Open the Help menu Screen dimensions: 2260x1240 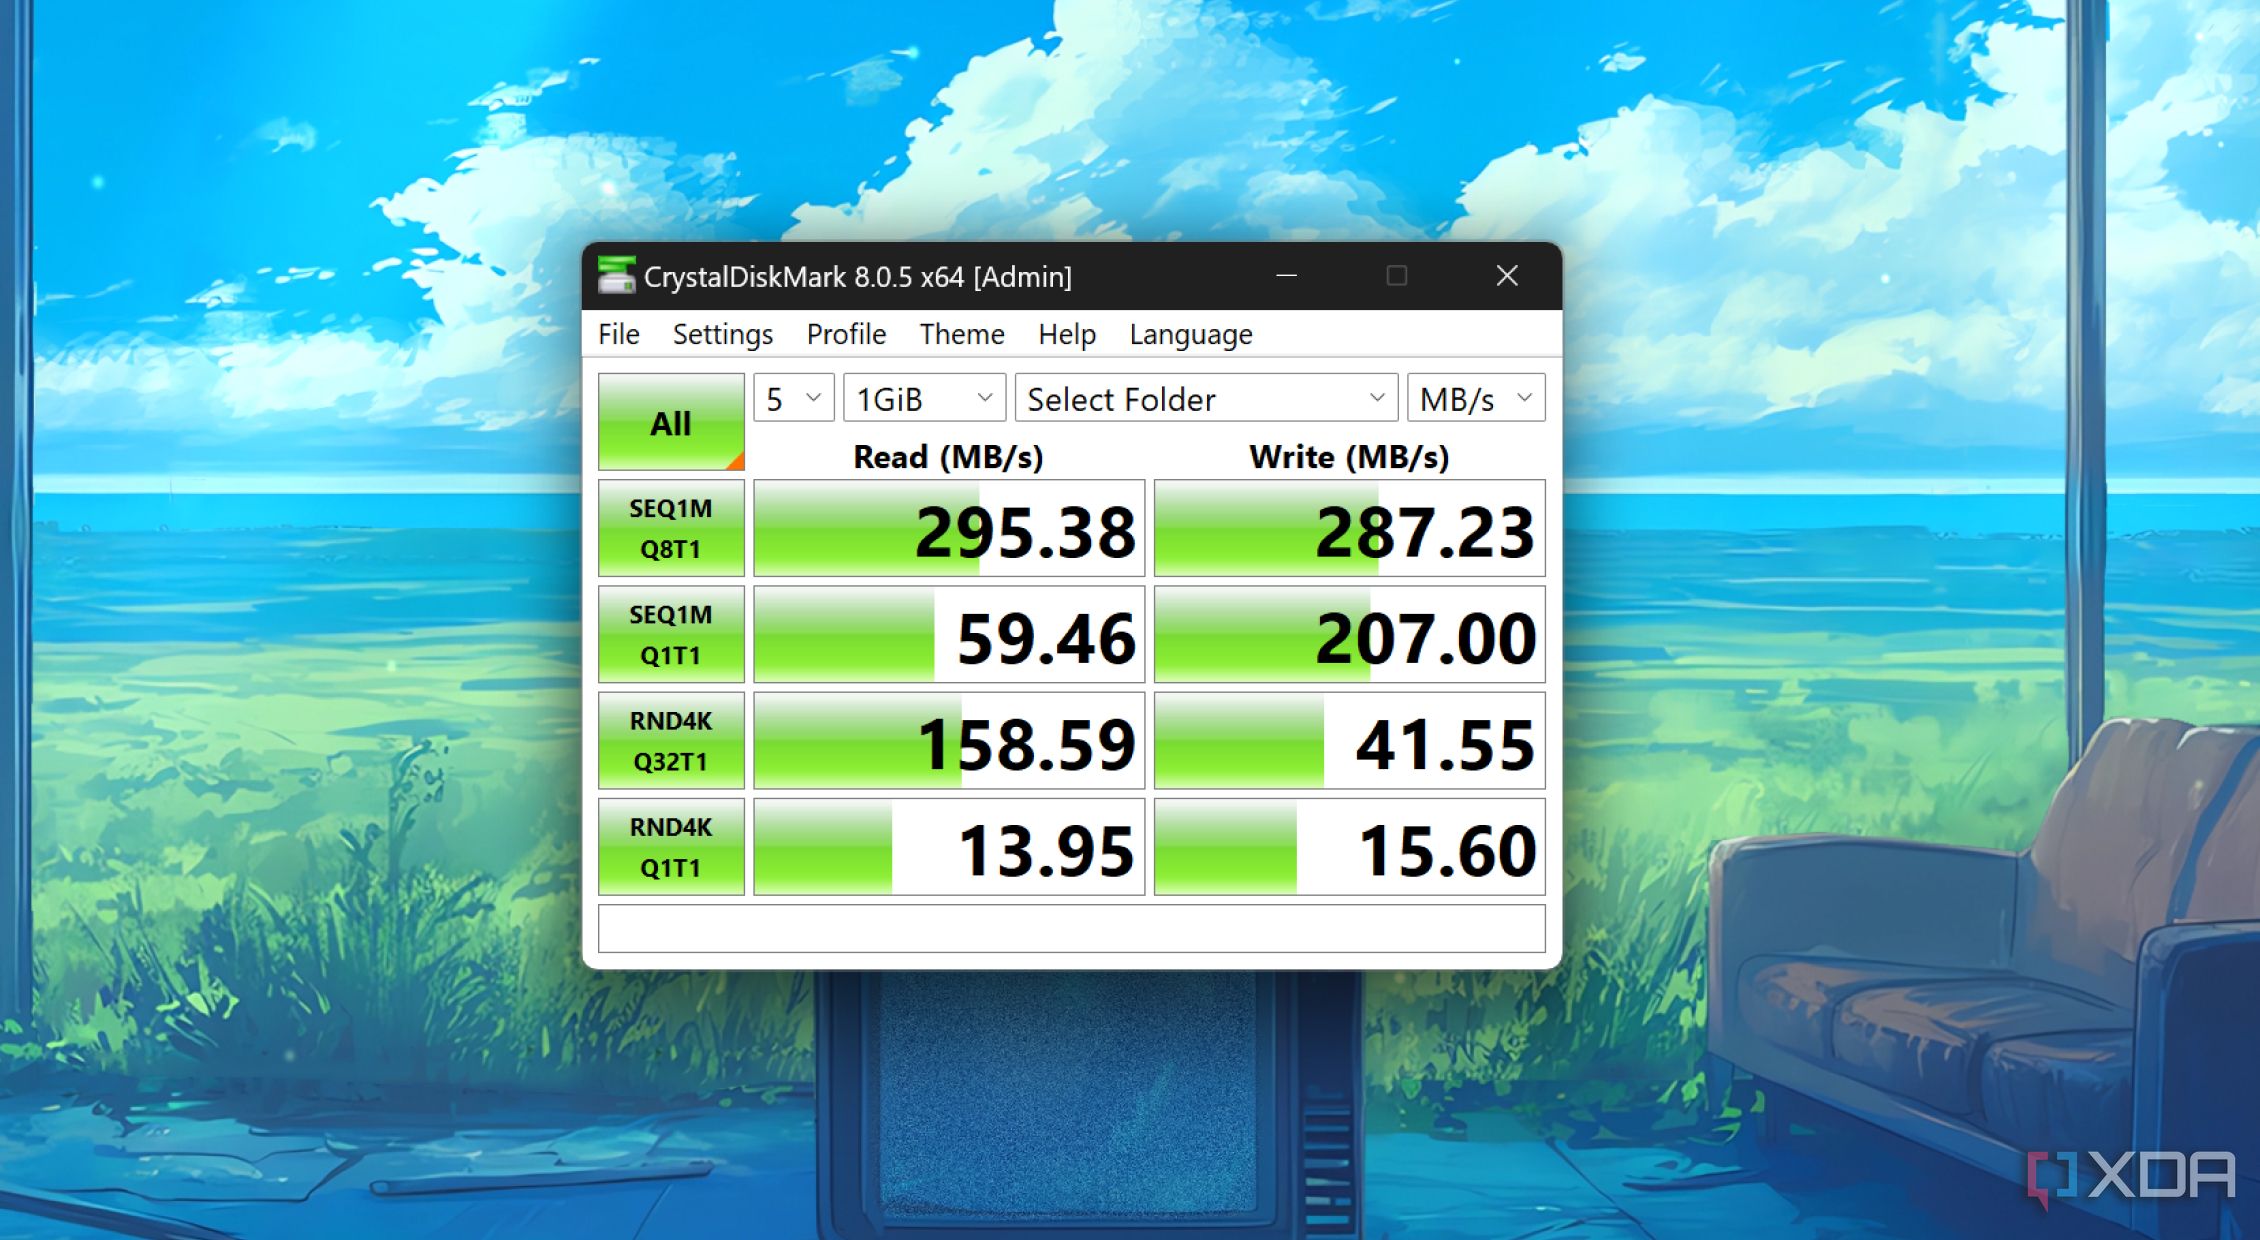[x=1066, y=334]
